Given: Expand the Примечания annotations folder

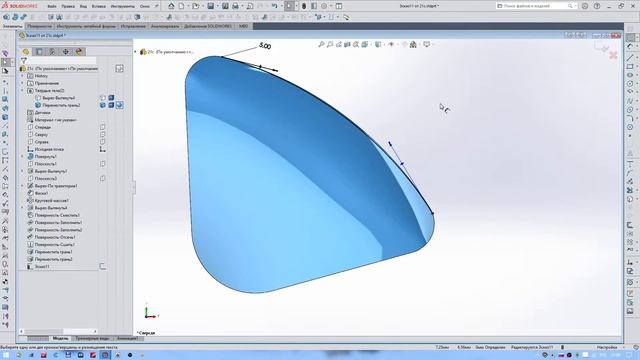Looking at the screenshot, I should coord(22,83).
